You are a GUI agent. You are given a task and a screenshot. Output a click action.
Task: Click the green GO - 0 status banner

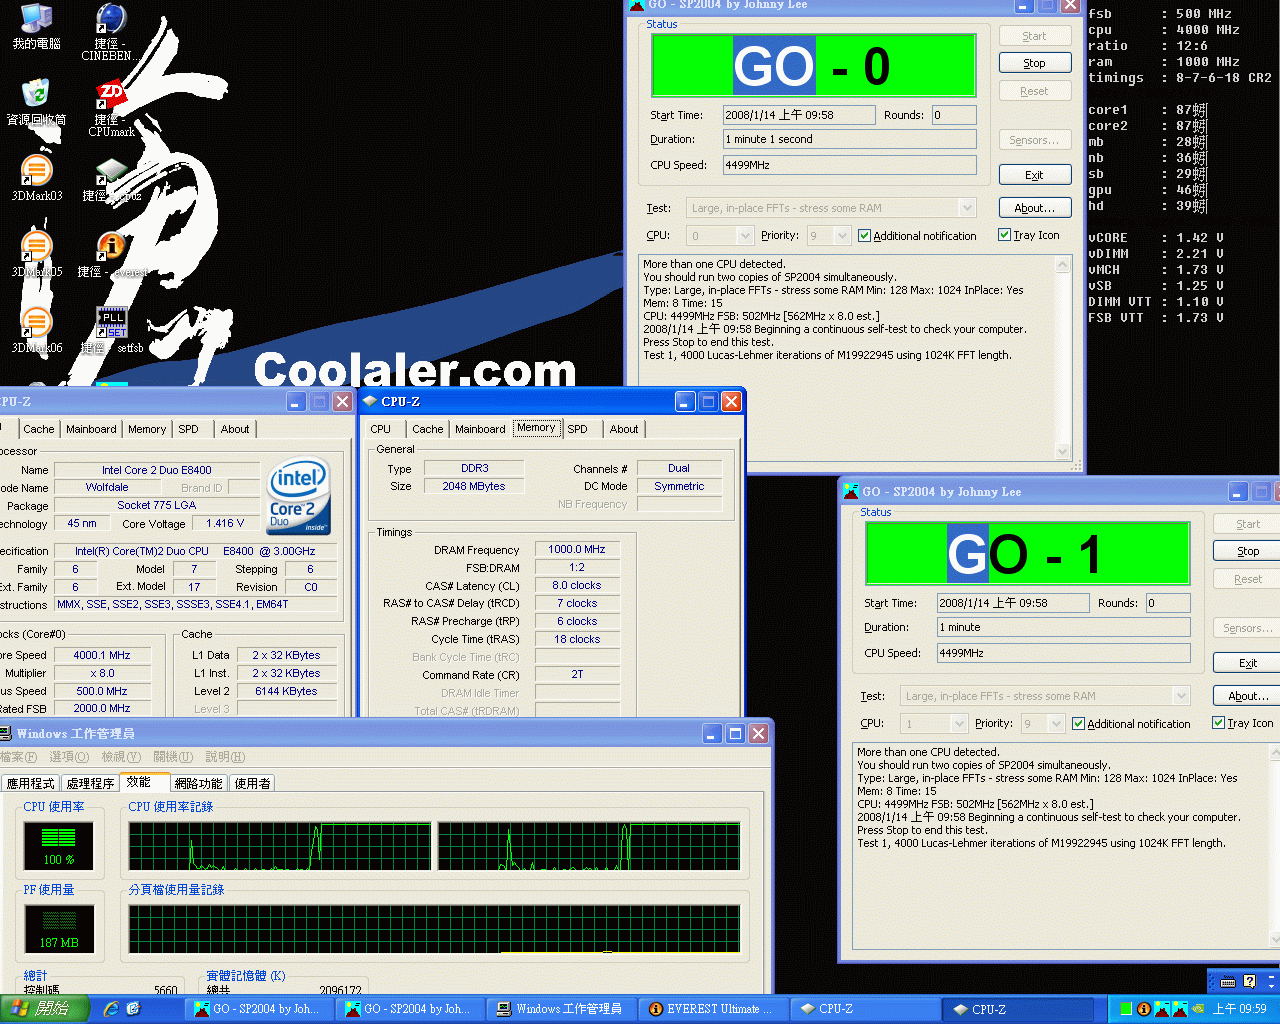point(813,66)
